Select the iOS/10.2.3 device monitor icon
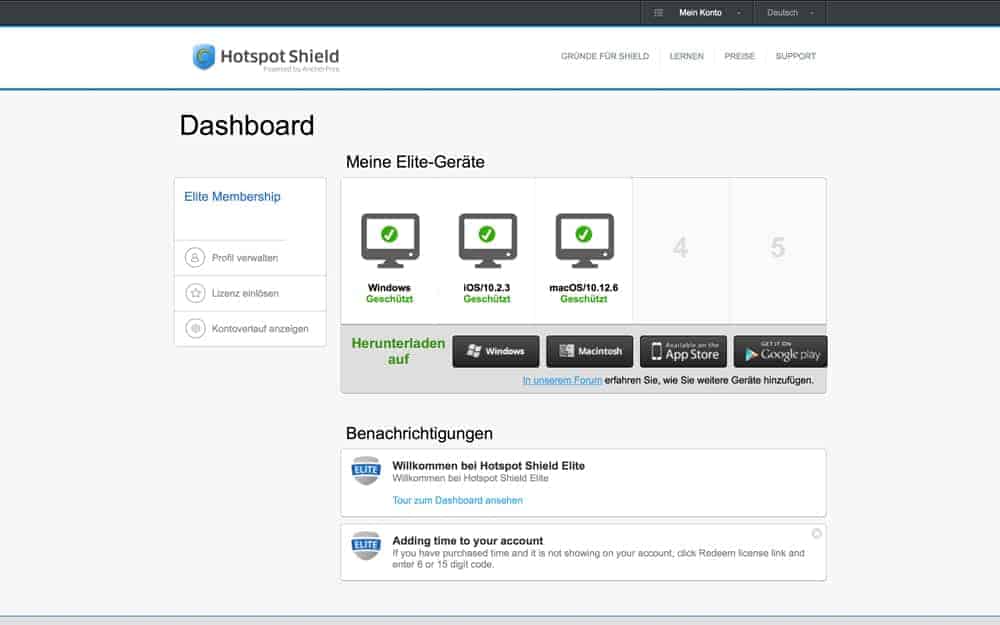 487,240
